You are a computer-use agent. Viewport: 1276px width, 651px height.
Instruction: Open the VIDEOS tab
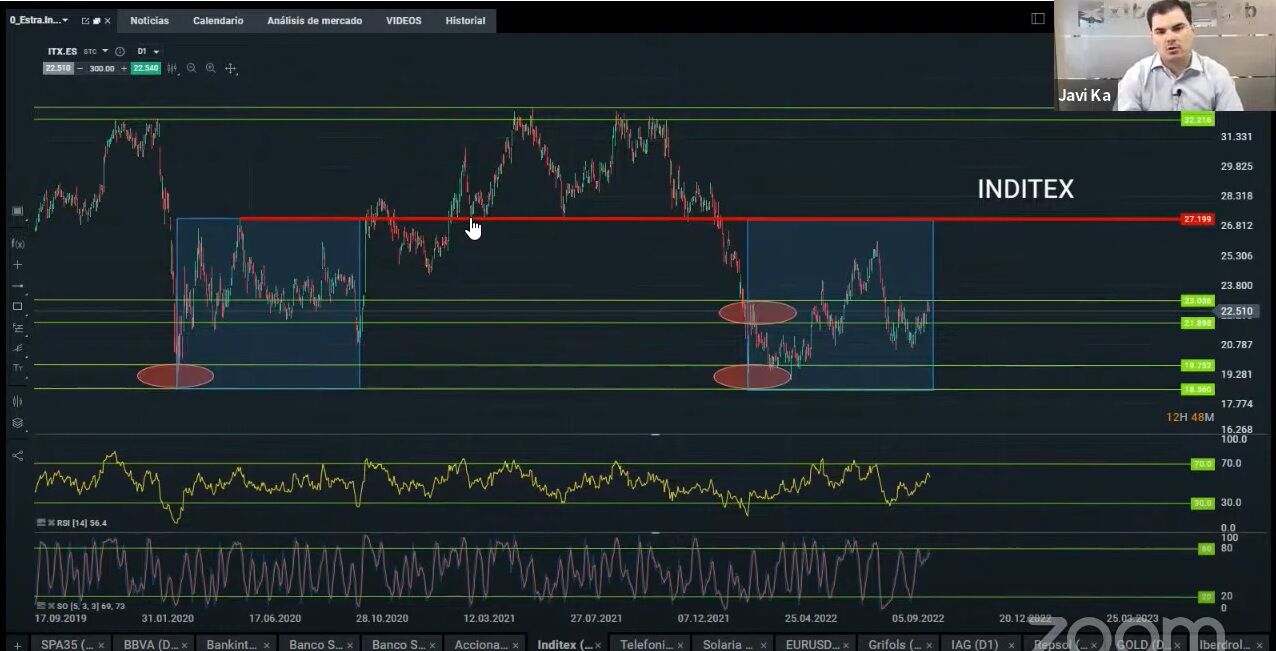pos(404,20)
